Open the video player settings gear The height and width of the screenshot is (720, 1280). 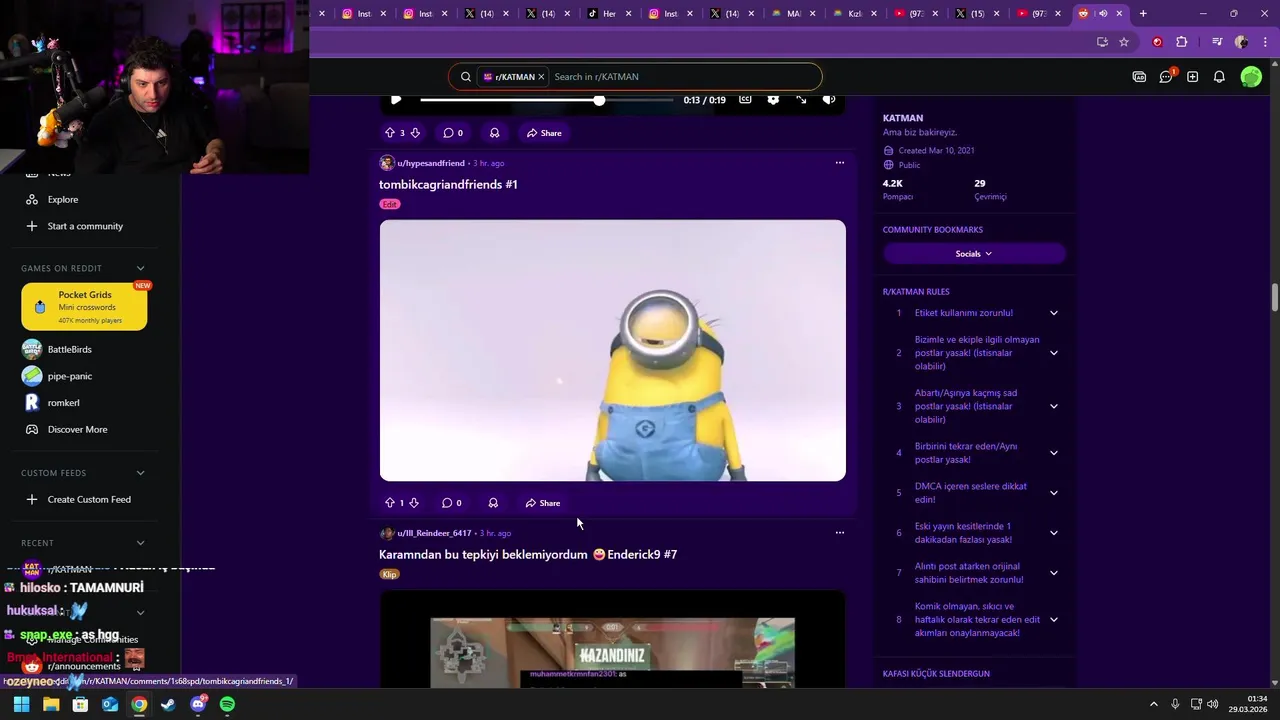773,99
